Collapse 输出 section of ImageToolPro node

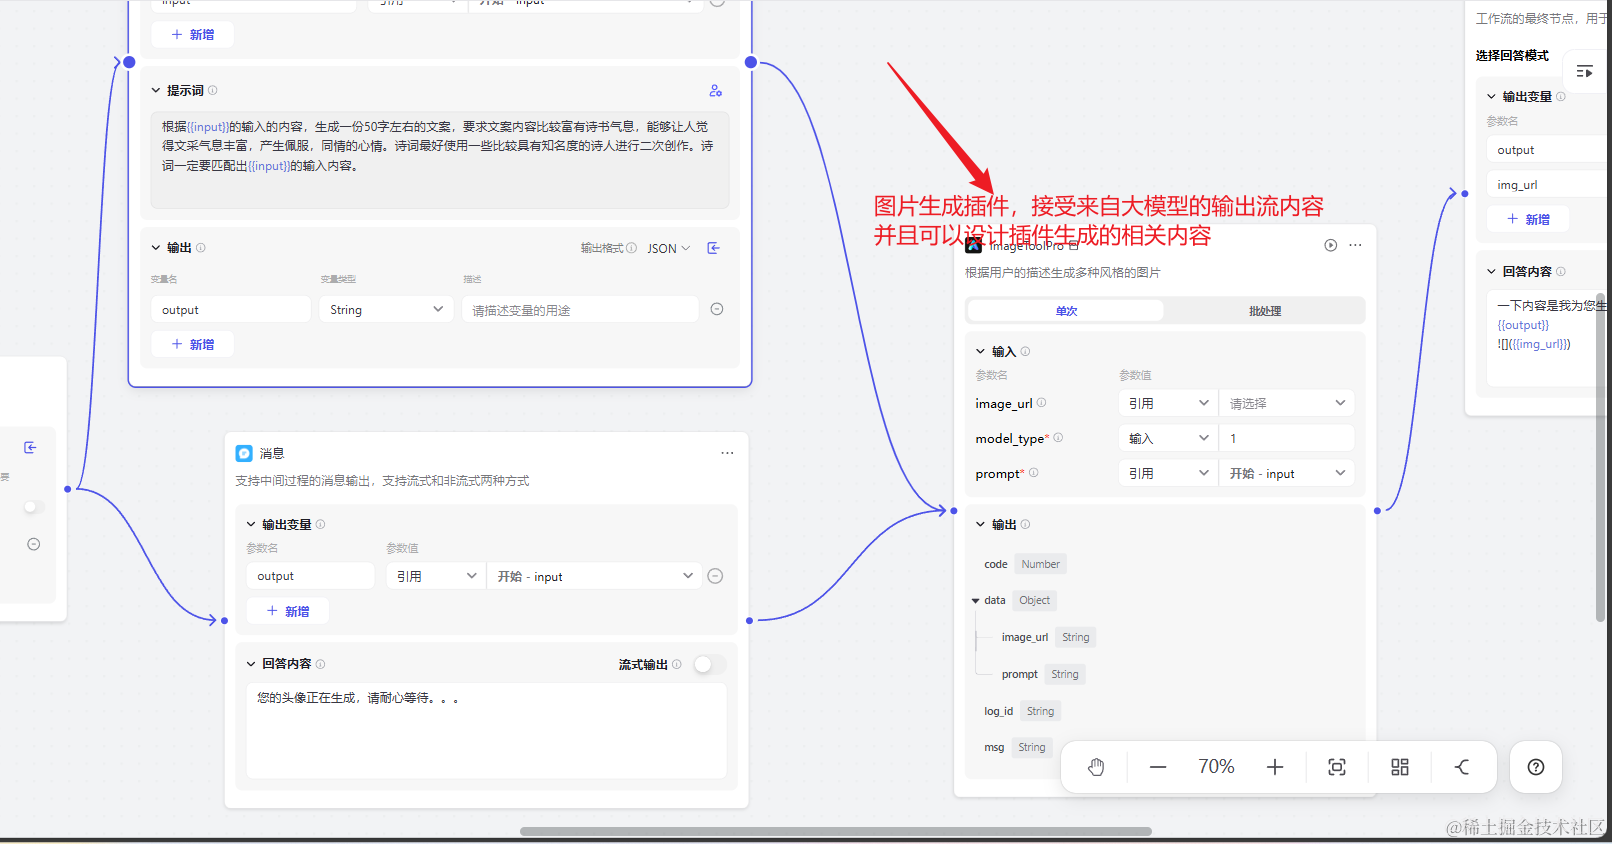pos(981,524)
